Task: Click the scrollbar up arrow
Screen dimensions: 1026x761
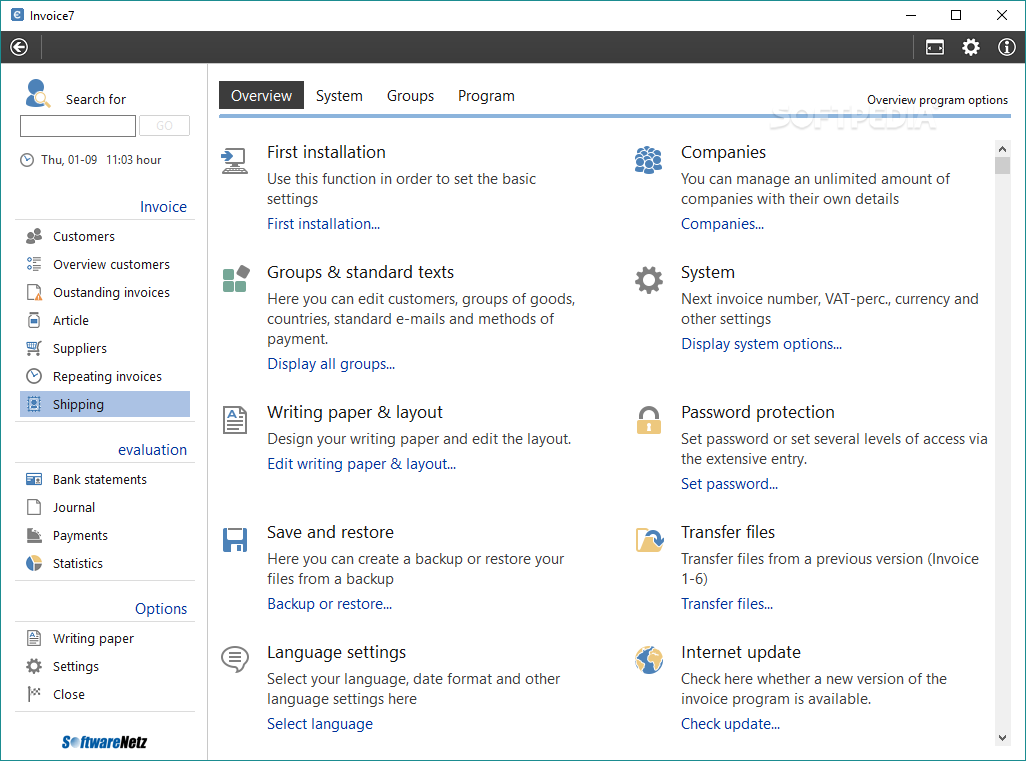Action: click(x=1002, y=149)
